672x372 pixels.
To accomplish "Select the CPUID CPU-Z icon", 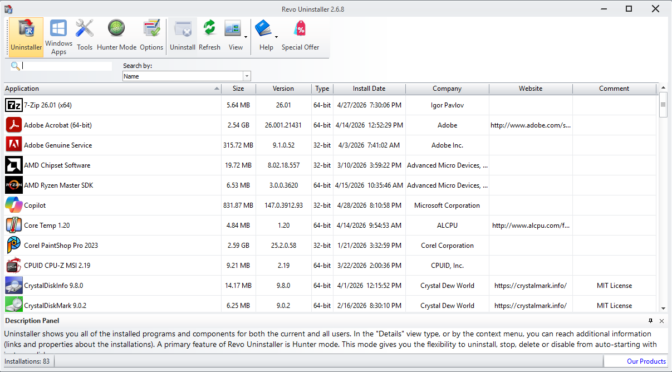I will [x=14, y=265].
